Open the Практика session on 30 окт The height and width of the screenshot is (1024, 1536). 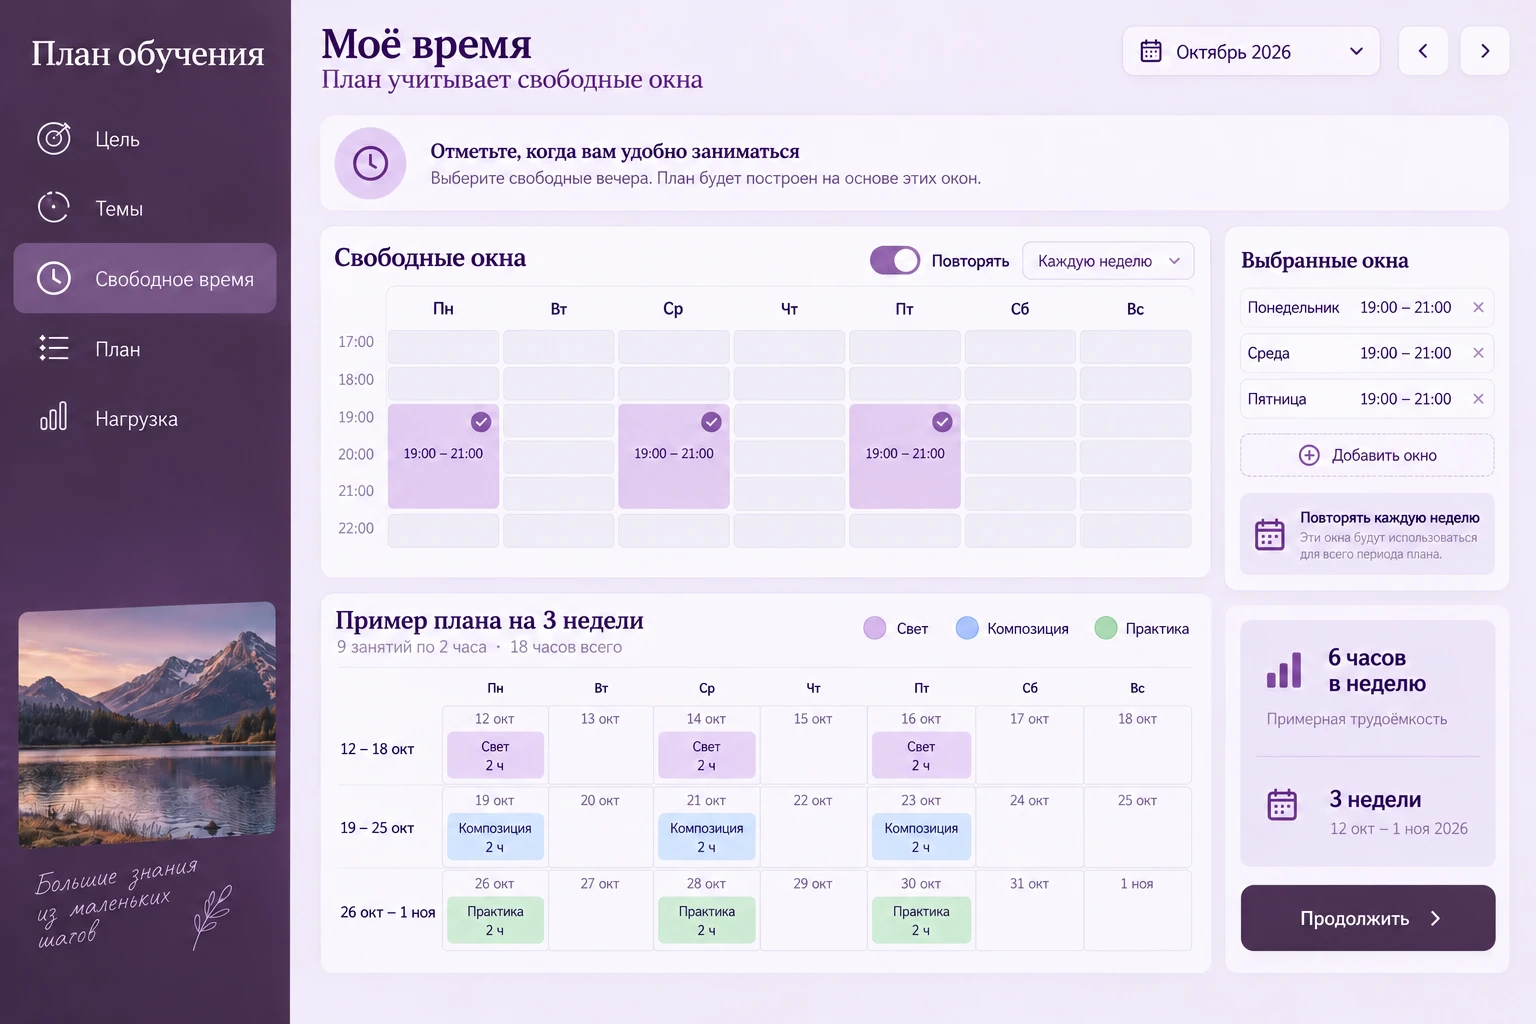point(921,920)
